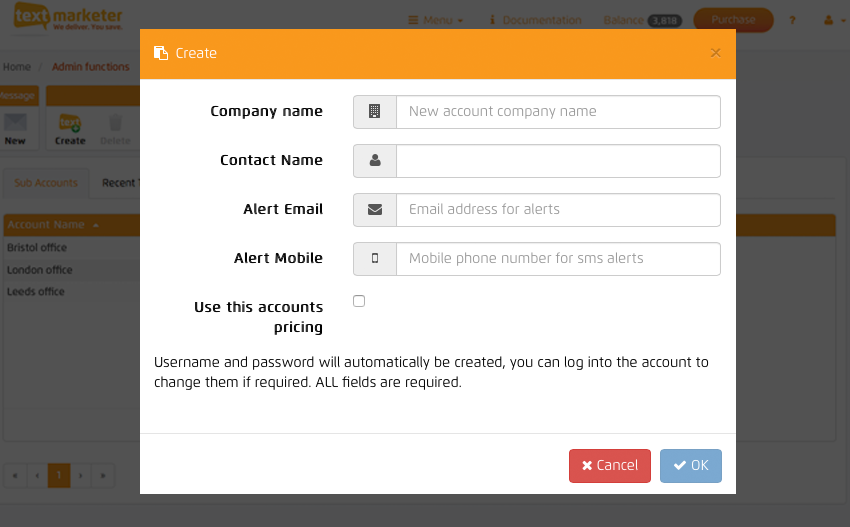
Task: Click the Delete trash icon in toolbar
Action: point(115,128)
